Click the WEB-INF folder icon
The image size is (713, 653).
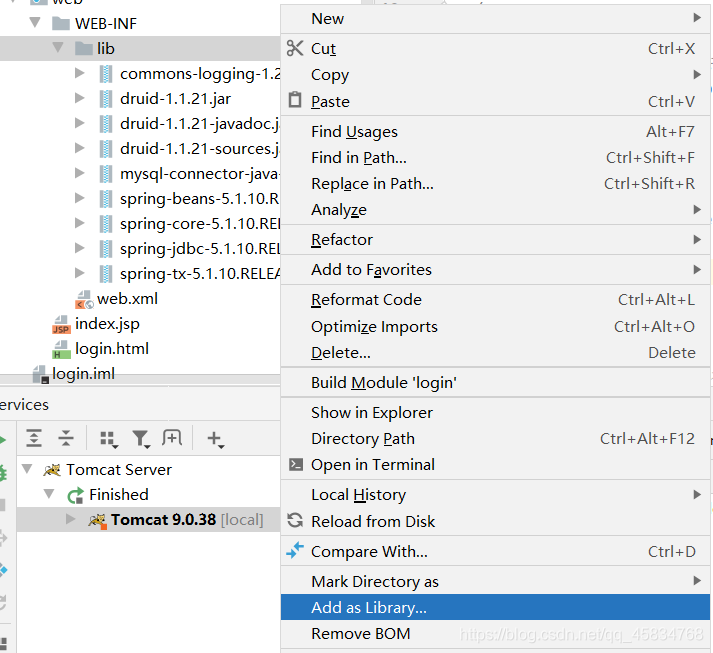pos(60,24)
